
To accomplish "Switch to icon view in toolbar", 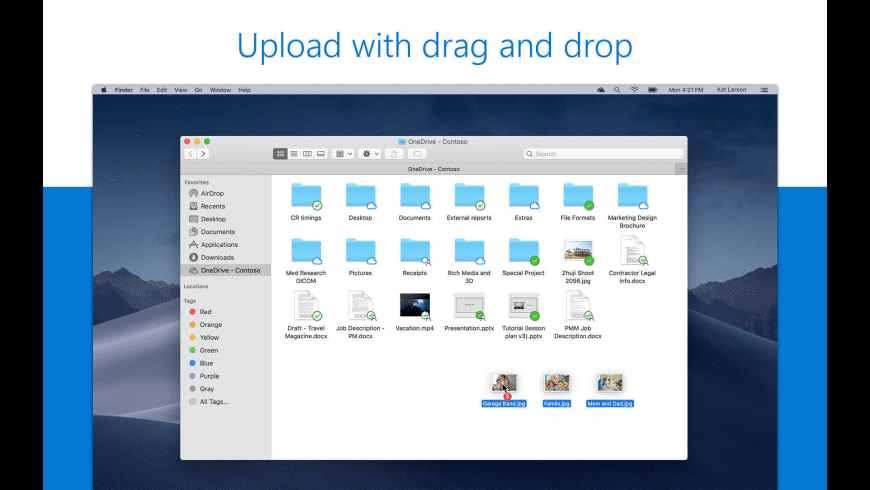I will pos(280,154).
